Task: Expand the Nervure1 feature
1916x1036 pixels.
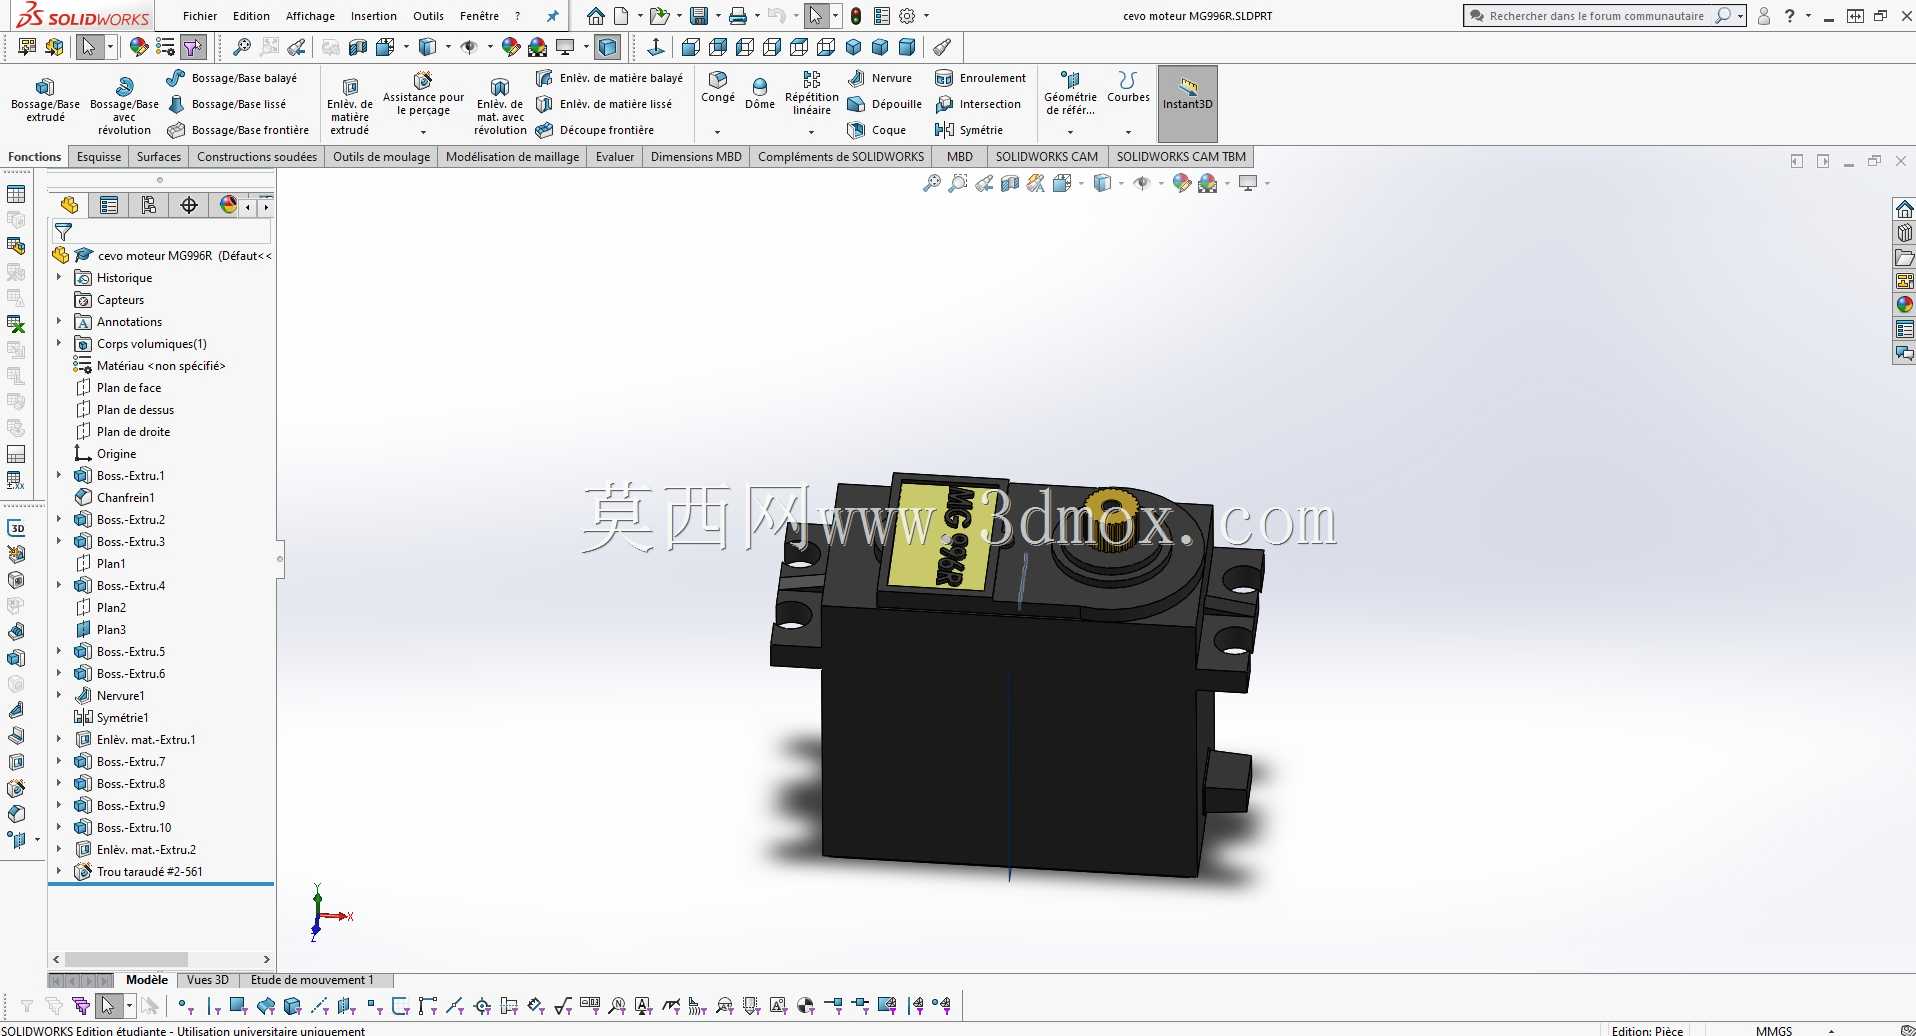Action: (x=59, y=696)
